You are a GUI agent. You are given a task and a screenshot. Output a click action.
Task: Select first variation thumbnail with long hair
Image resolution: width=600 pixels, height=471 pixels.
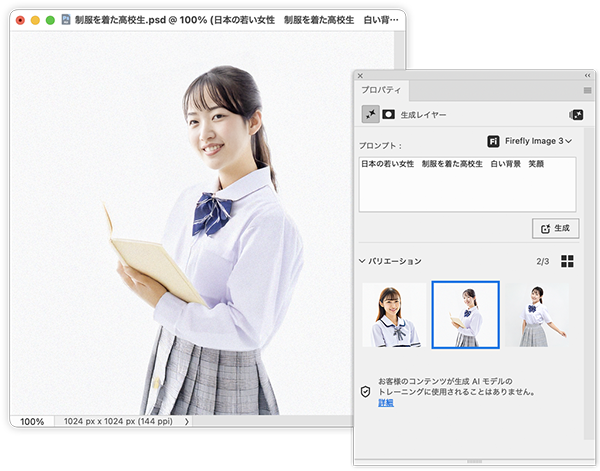tap(394, 315)
